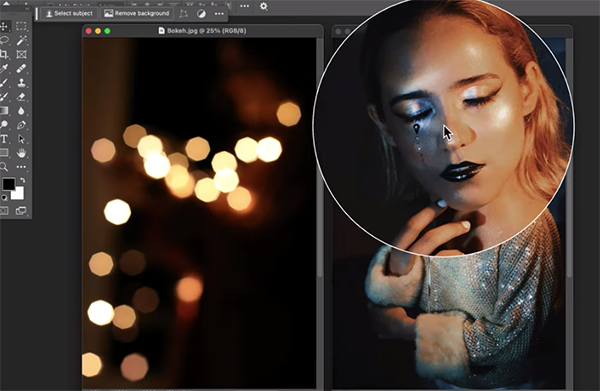Select the Horizontal Type tool
The image size is (600, 391).
(4, 139)
